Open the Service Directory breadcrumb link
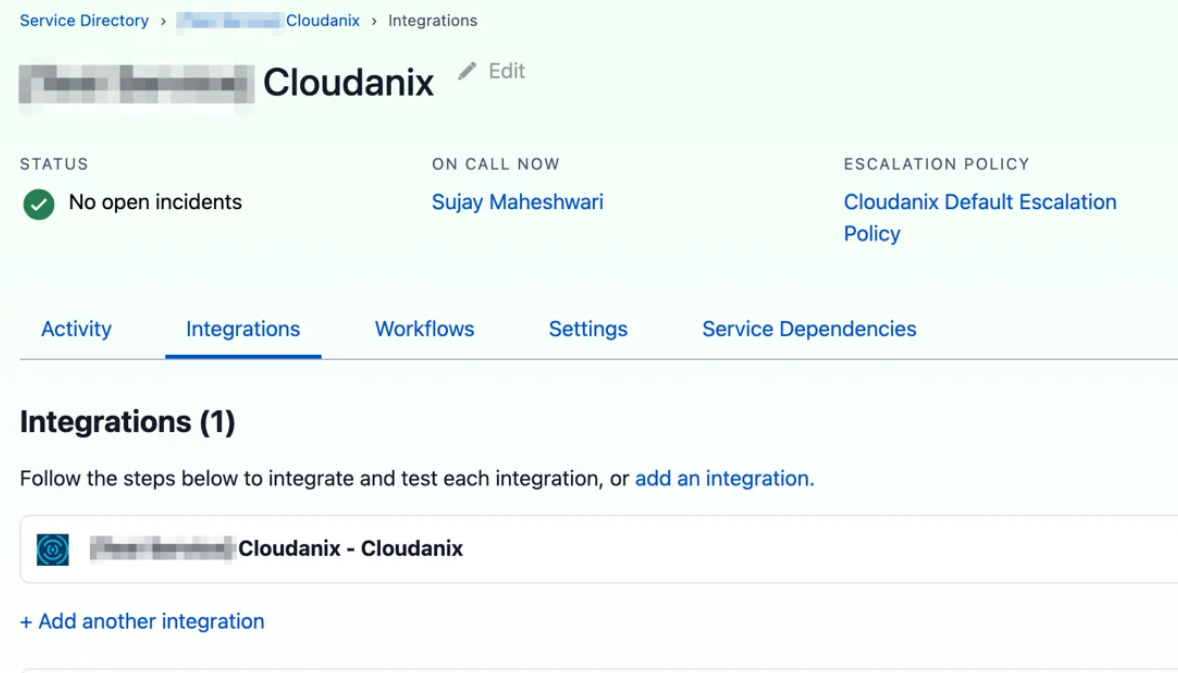This screenshot has height=673, width=1178. point(84,21)
